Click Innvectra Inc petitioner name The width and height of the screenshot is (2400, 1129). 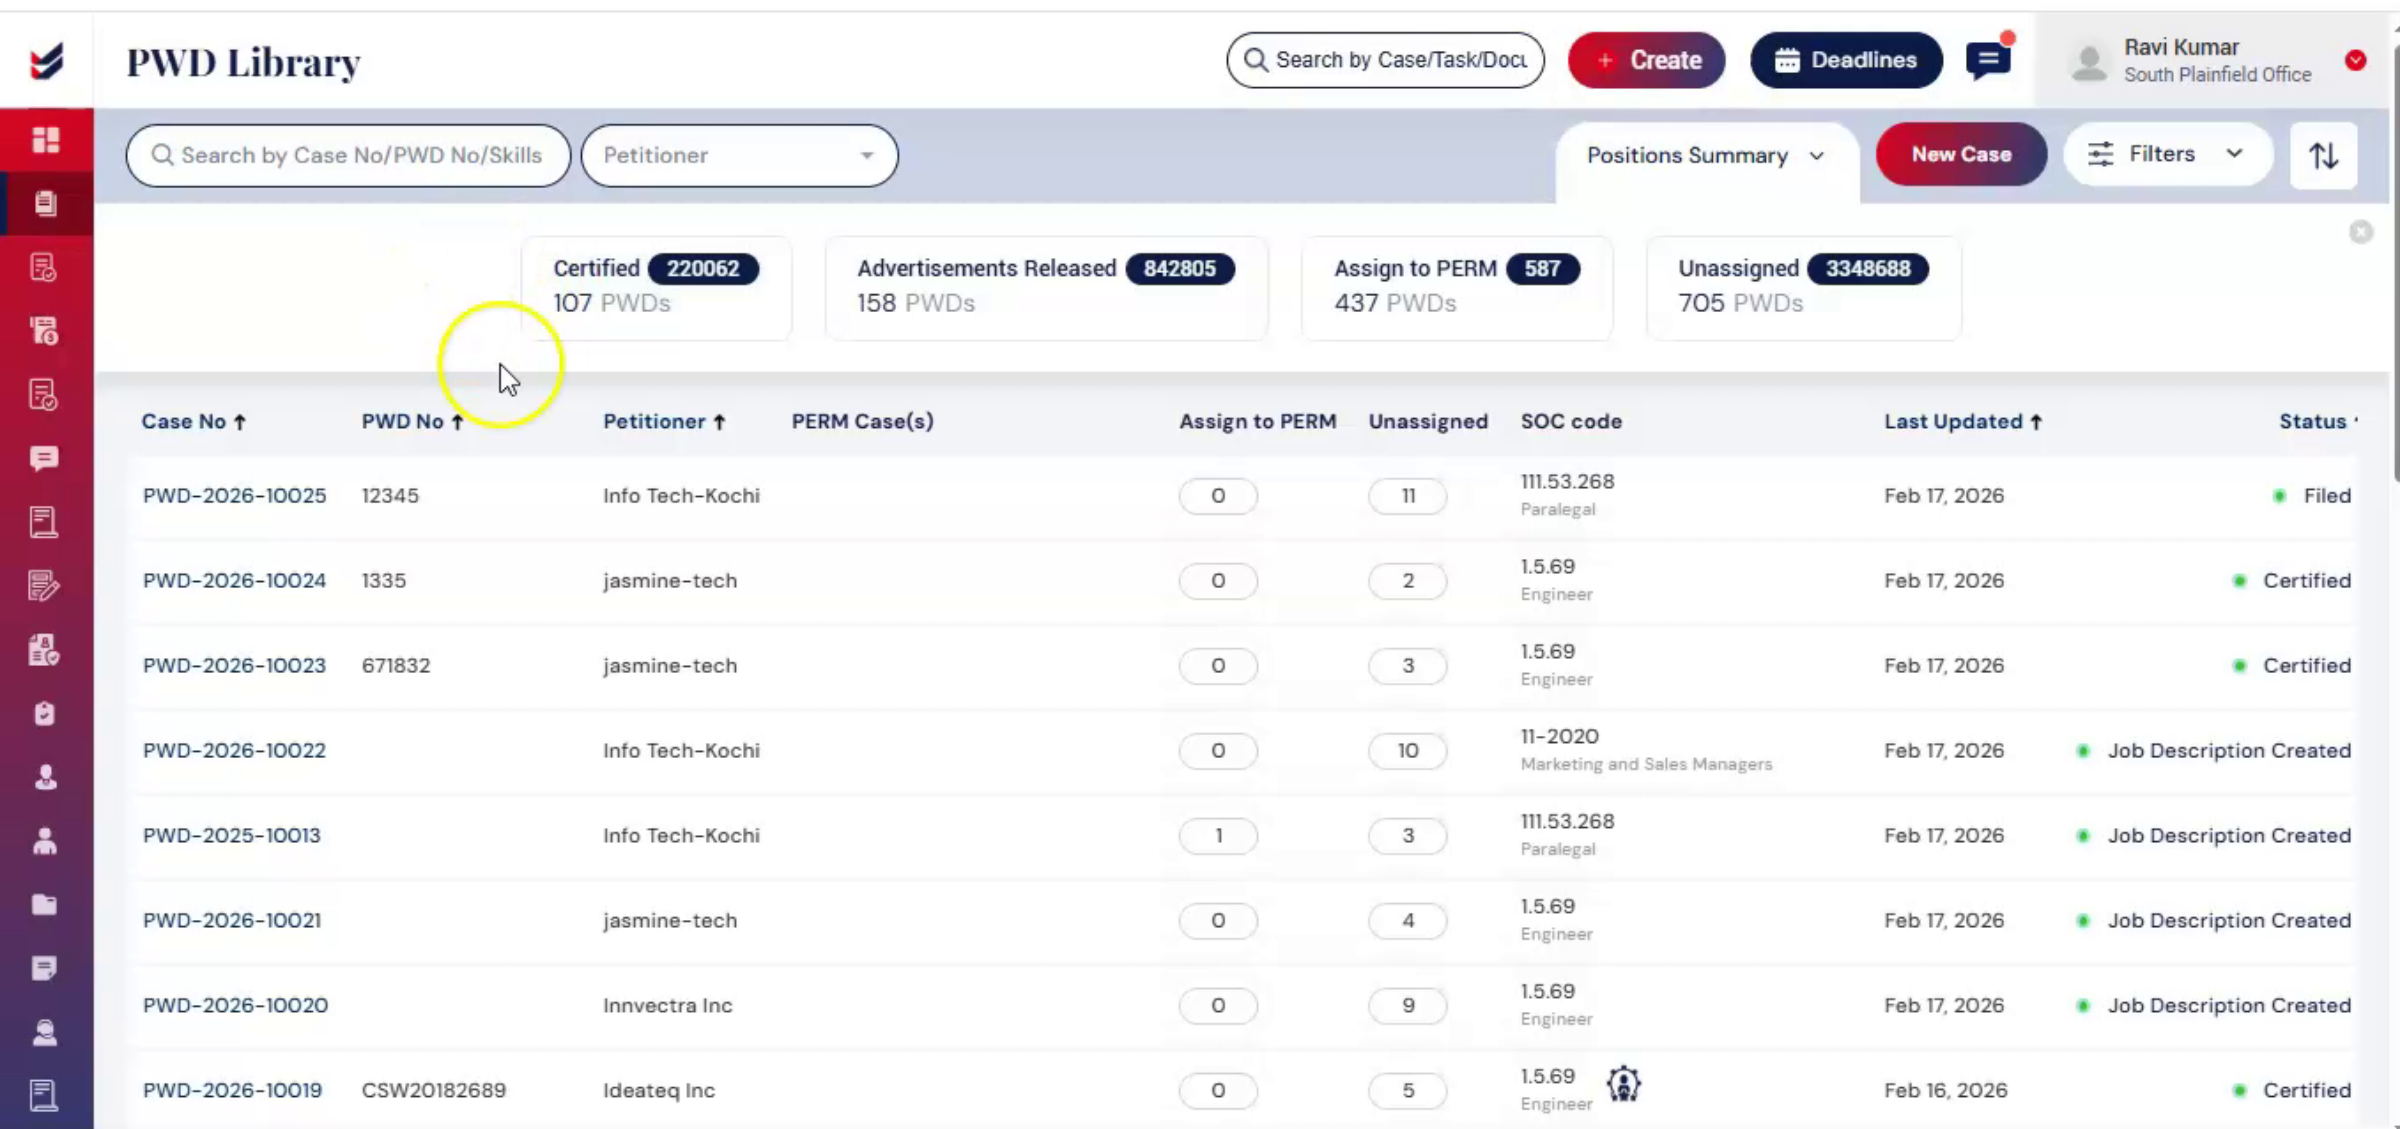click(667, 1006)
